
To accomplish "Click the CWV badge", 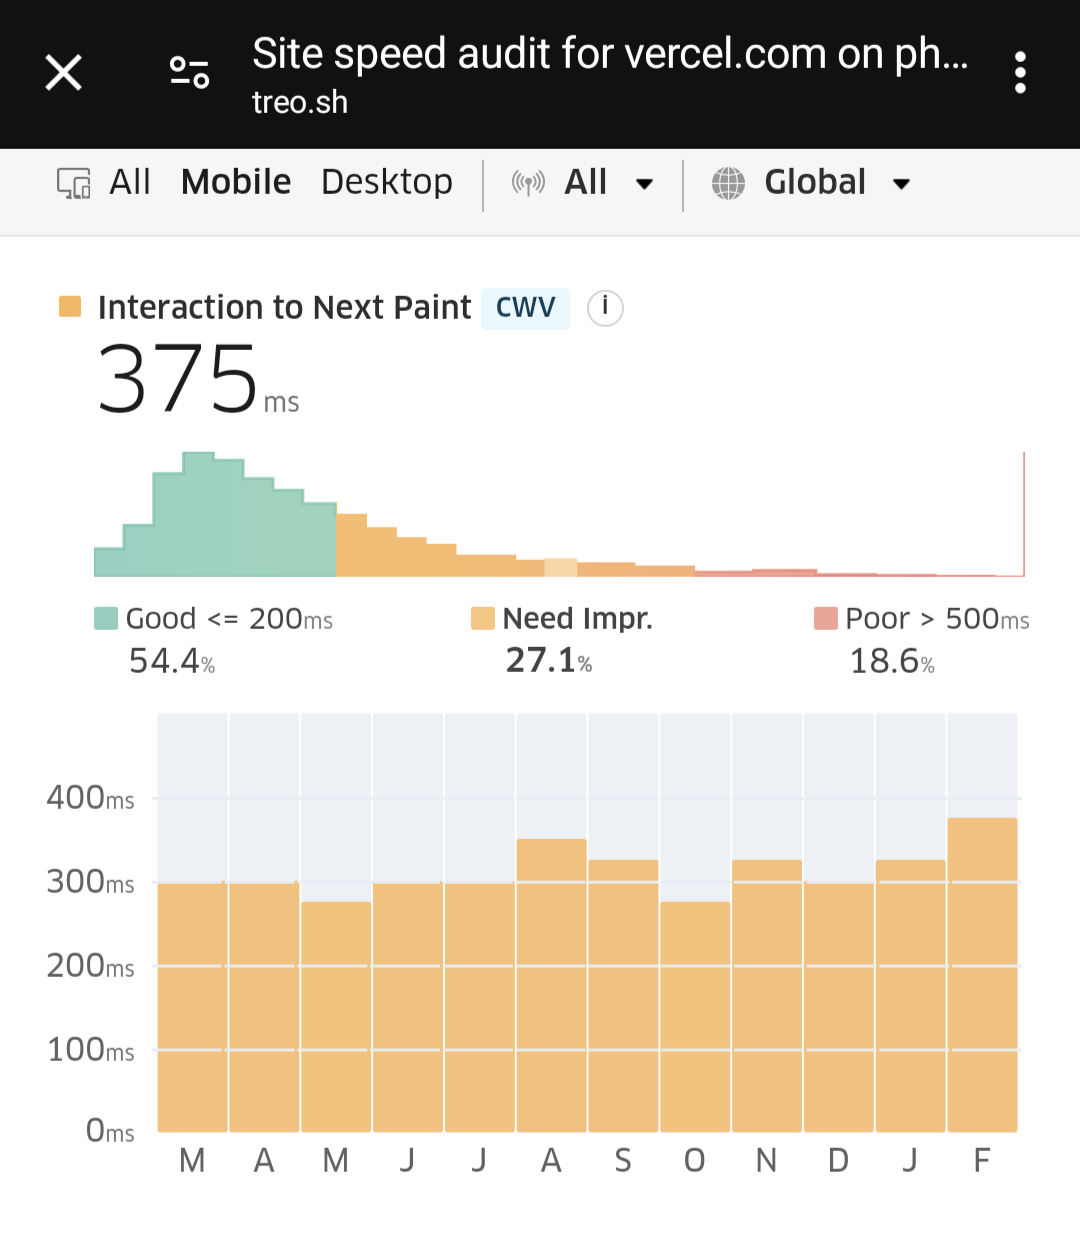I will point(525,308).
